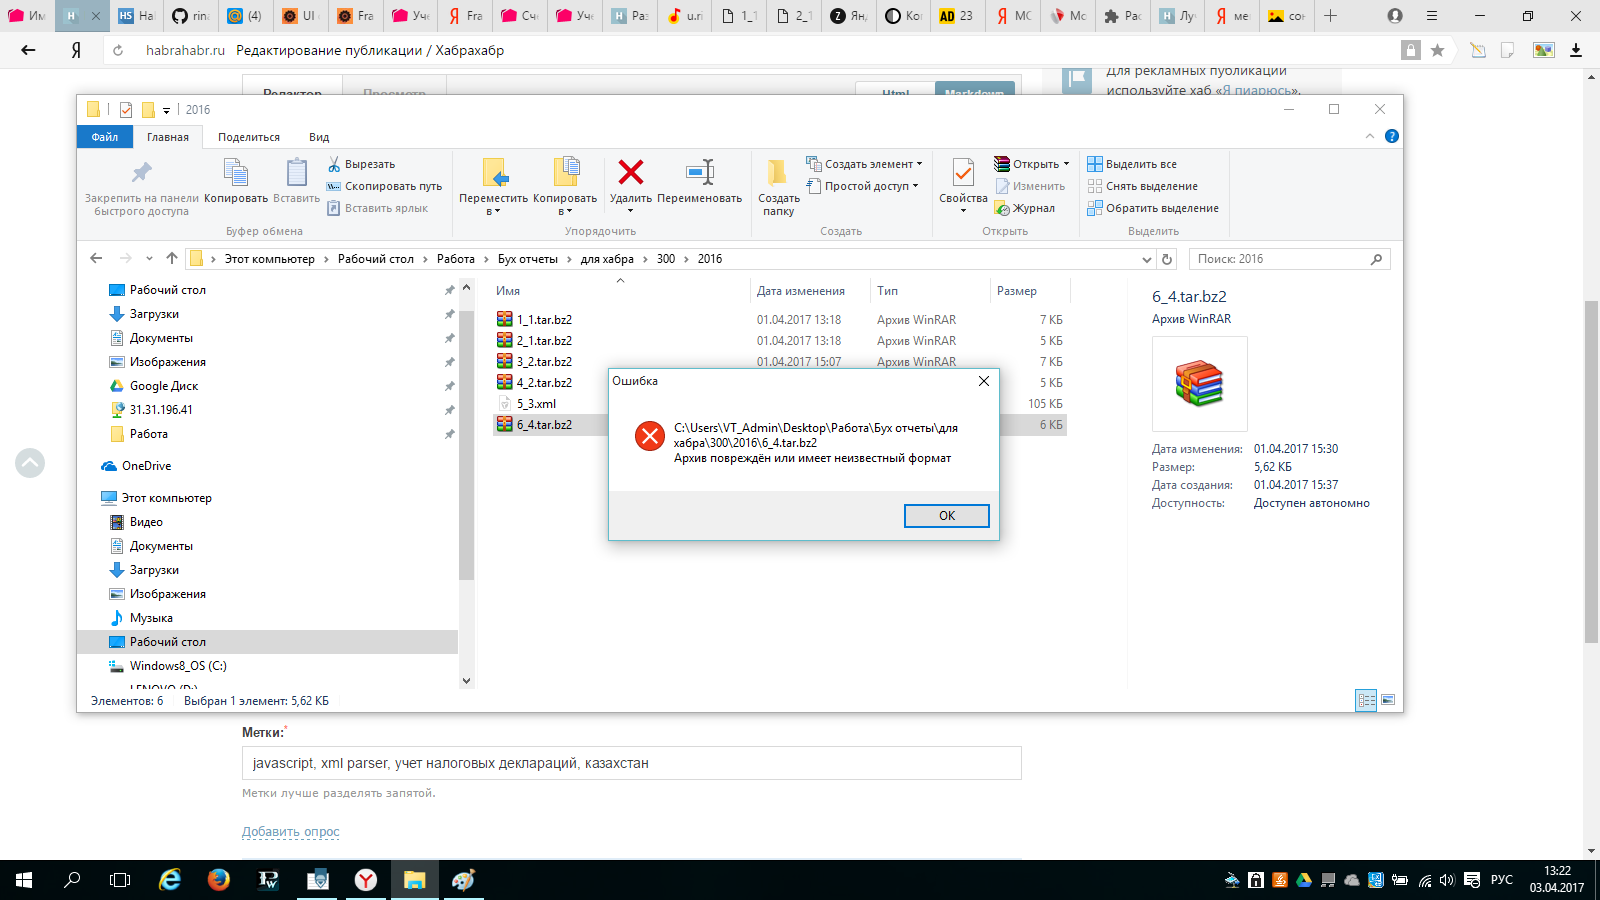The image size is (1600, 900).
Task: Click the quick access toolbar new folder icon
Action: (148, 110)
